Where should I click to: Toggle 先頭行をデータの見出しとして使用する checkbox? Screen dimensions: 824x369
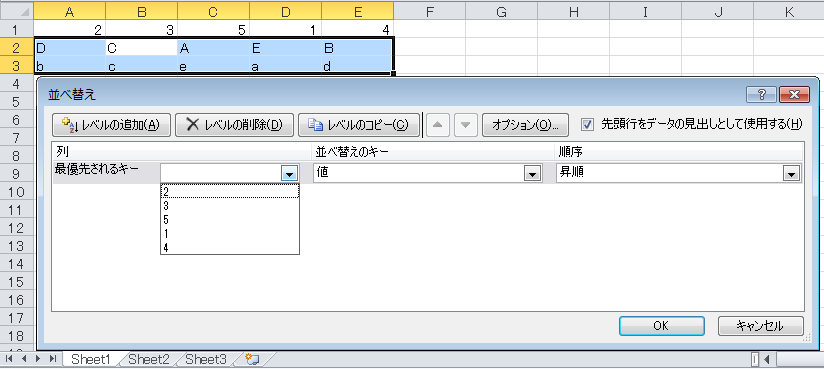(588, 125)
